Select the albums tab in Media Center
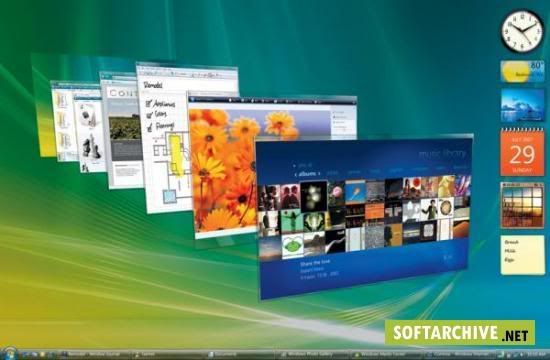550x360 pixels. pyautogui.click(x=307, y=174)
